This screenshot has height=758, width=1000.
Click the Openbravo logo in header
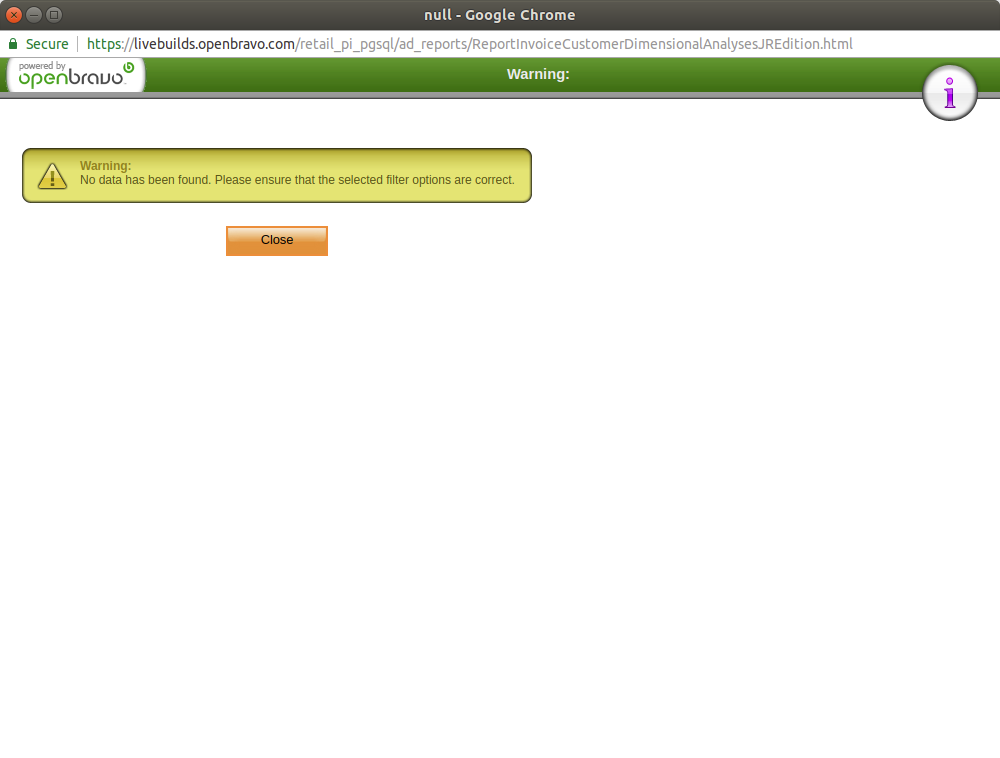coord(76,76)
